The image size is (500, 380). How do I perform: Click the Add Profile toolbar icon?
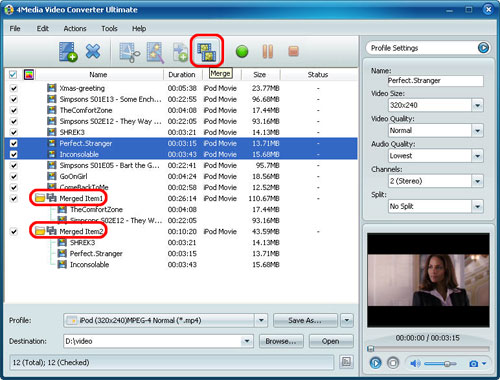[x=180, y=52]
